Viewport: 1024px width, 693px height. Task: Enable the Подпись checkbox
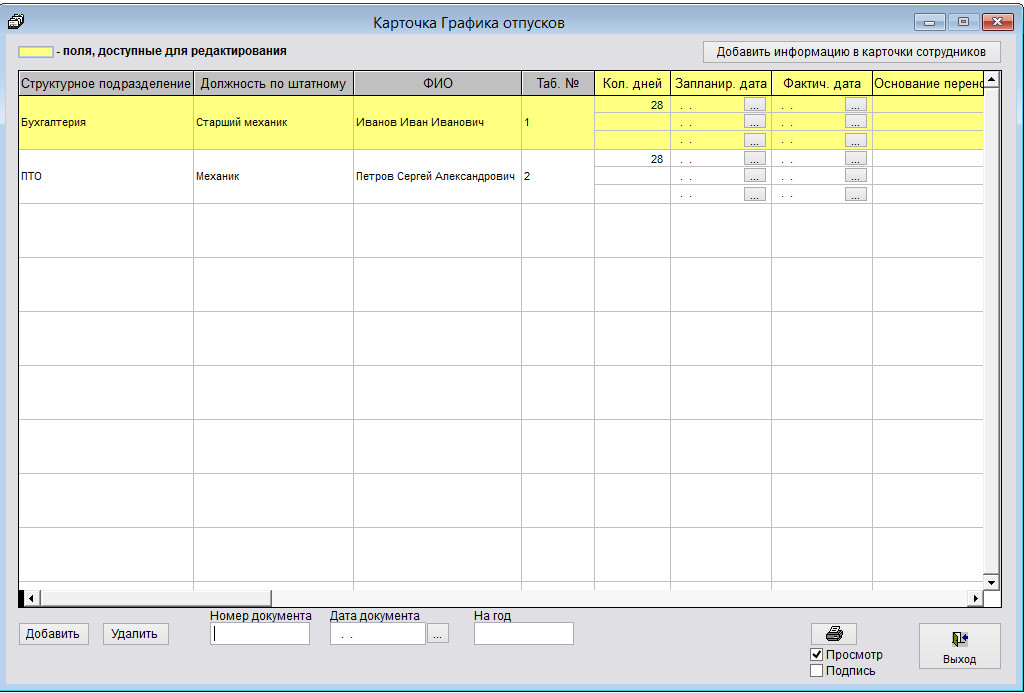[817, 671]
